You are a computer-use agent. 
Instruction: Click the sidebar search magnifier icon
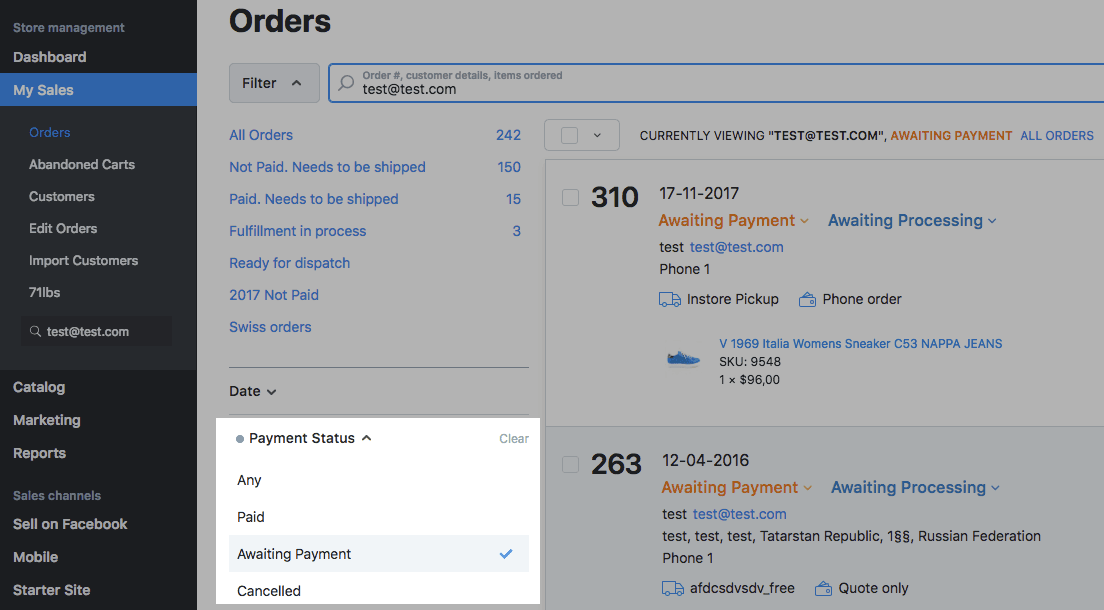pyautogui.click(x=36, y=331)
